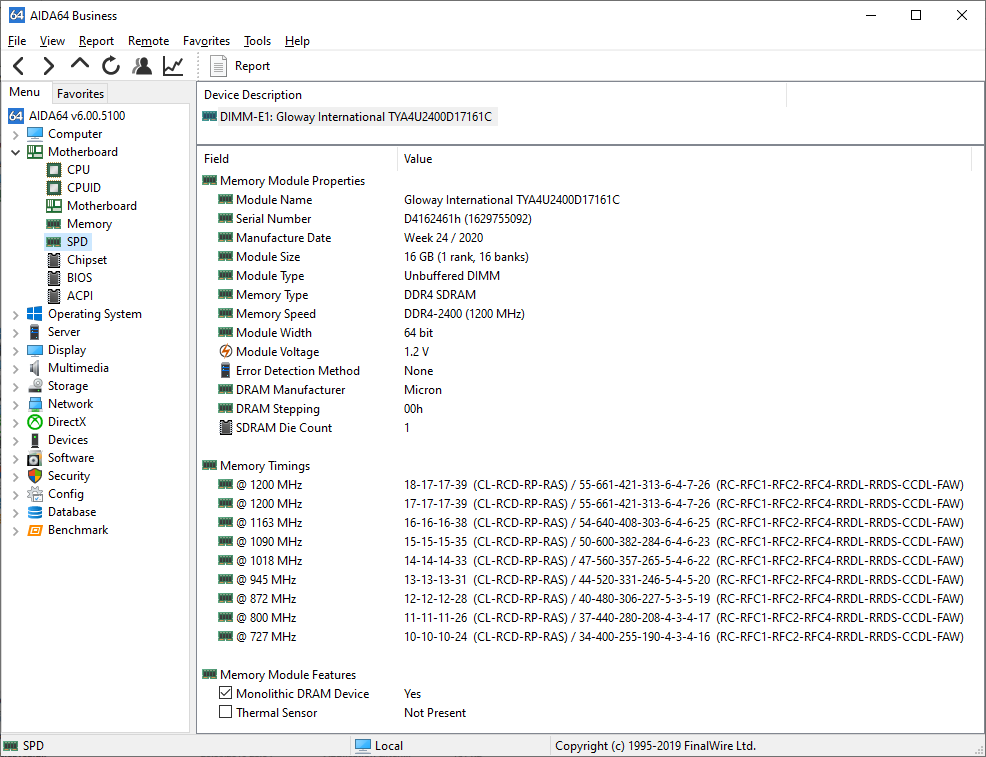The image size is (986, 757).
Task: Select the Error Detection Method row
Action: [325, 371]
